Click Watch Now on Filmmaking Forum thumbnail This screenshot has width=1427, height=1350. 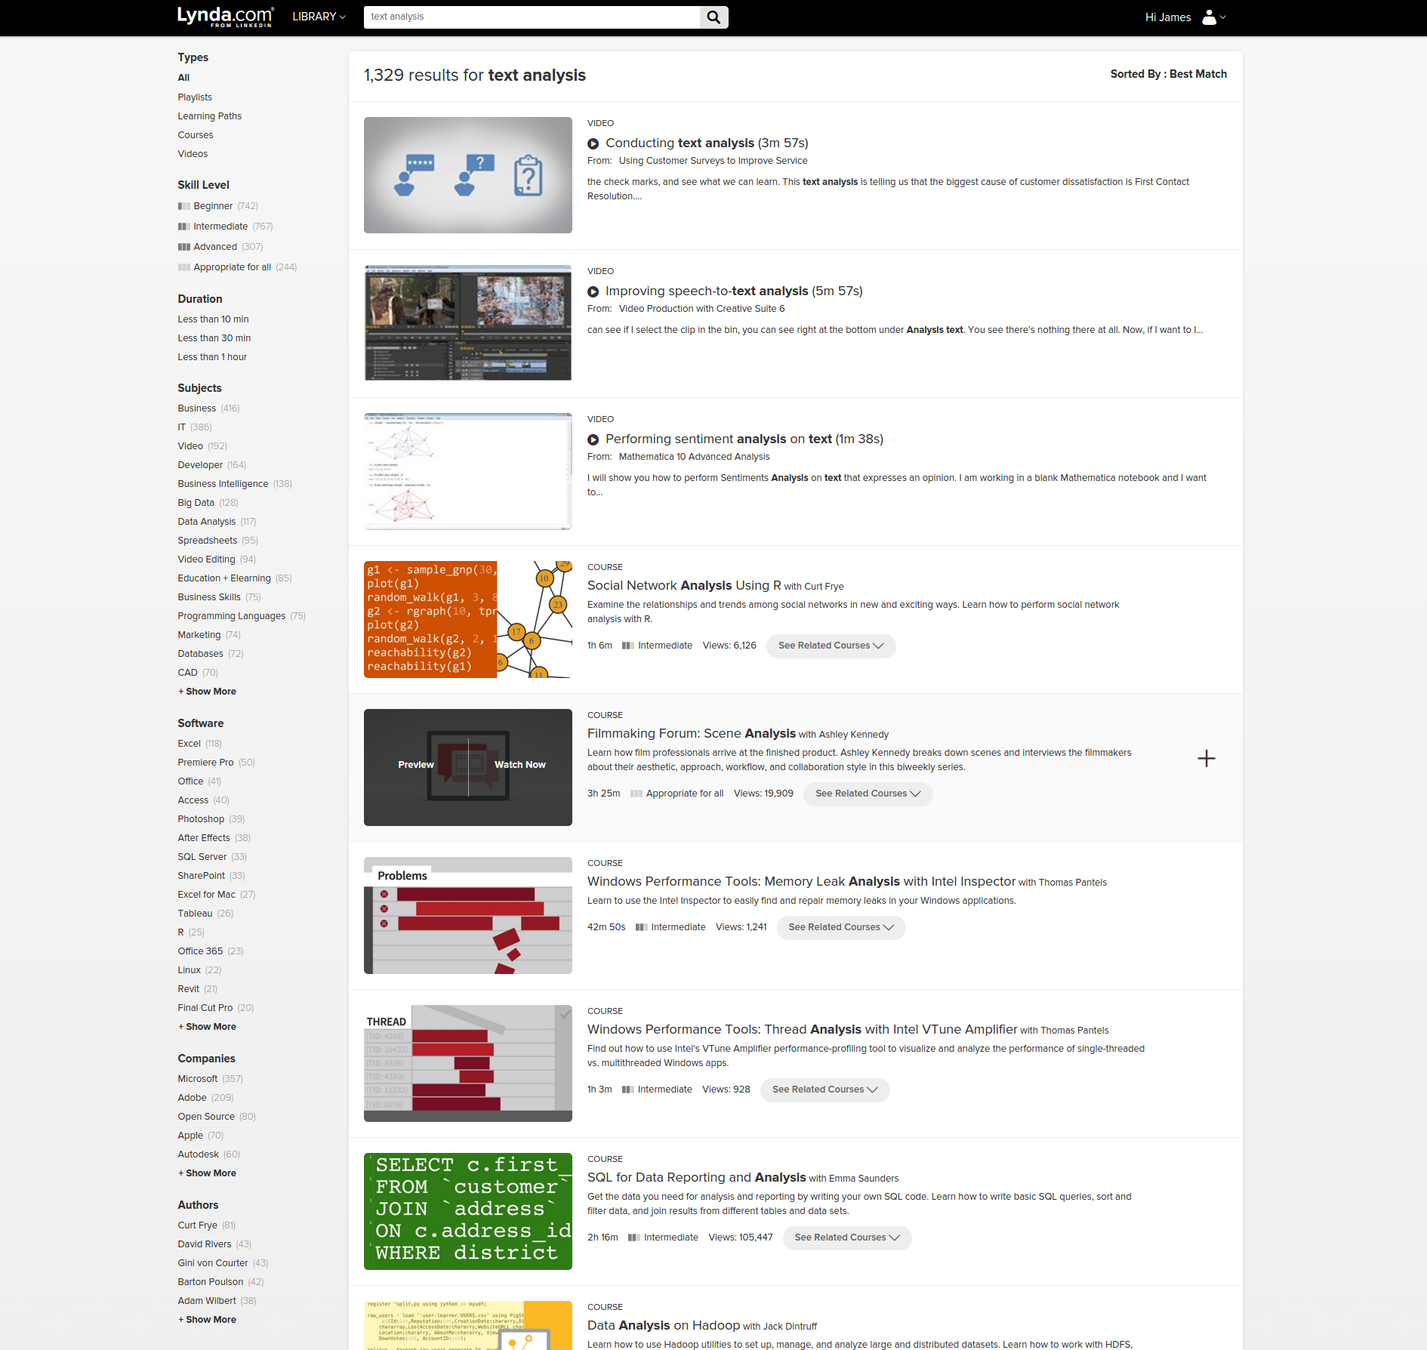click(520, 765)
